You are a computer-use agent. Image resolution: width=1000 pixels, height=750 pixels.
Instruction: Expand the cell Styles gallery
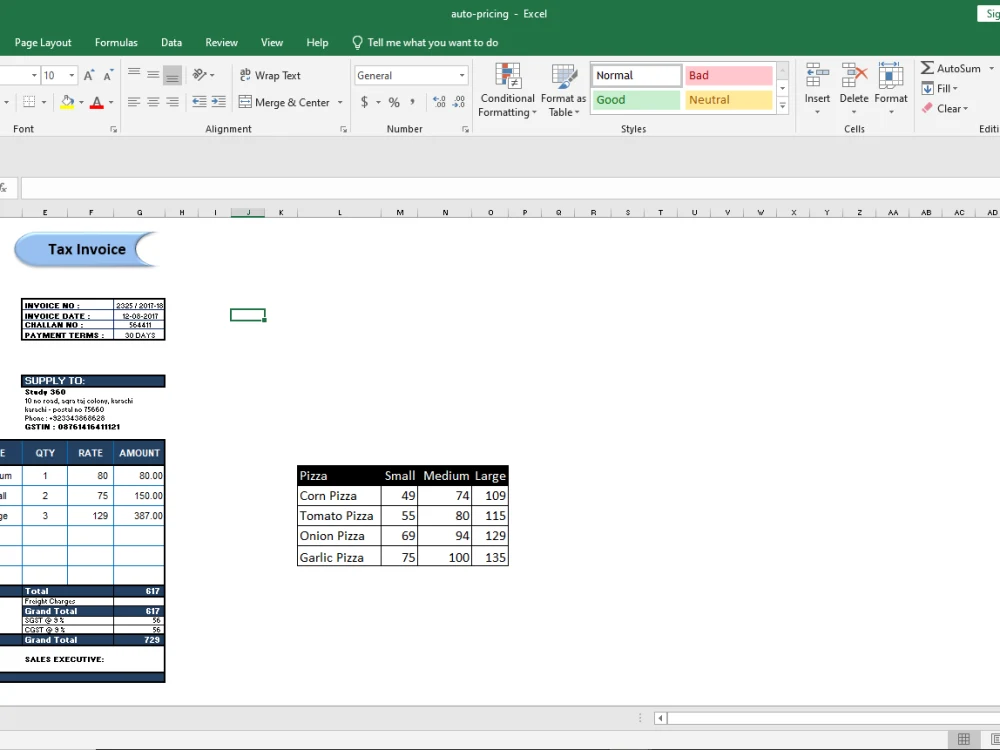tap(783, 106)
